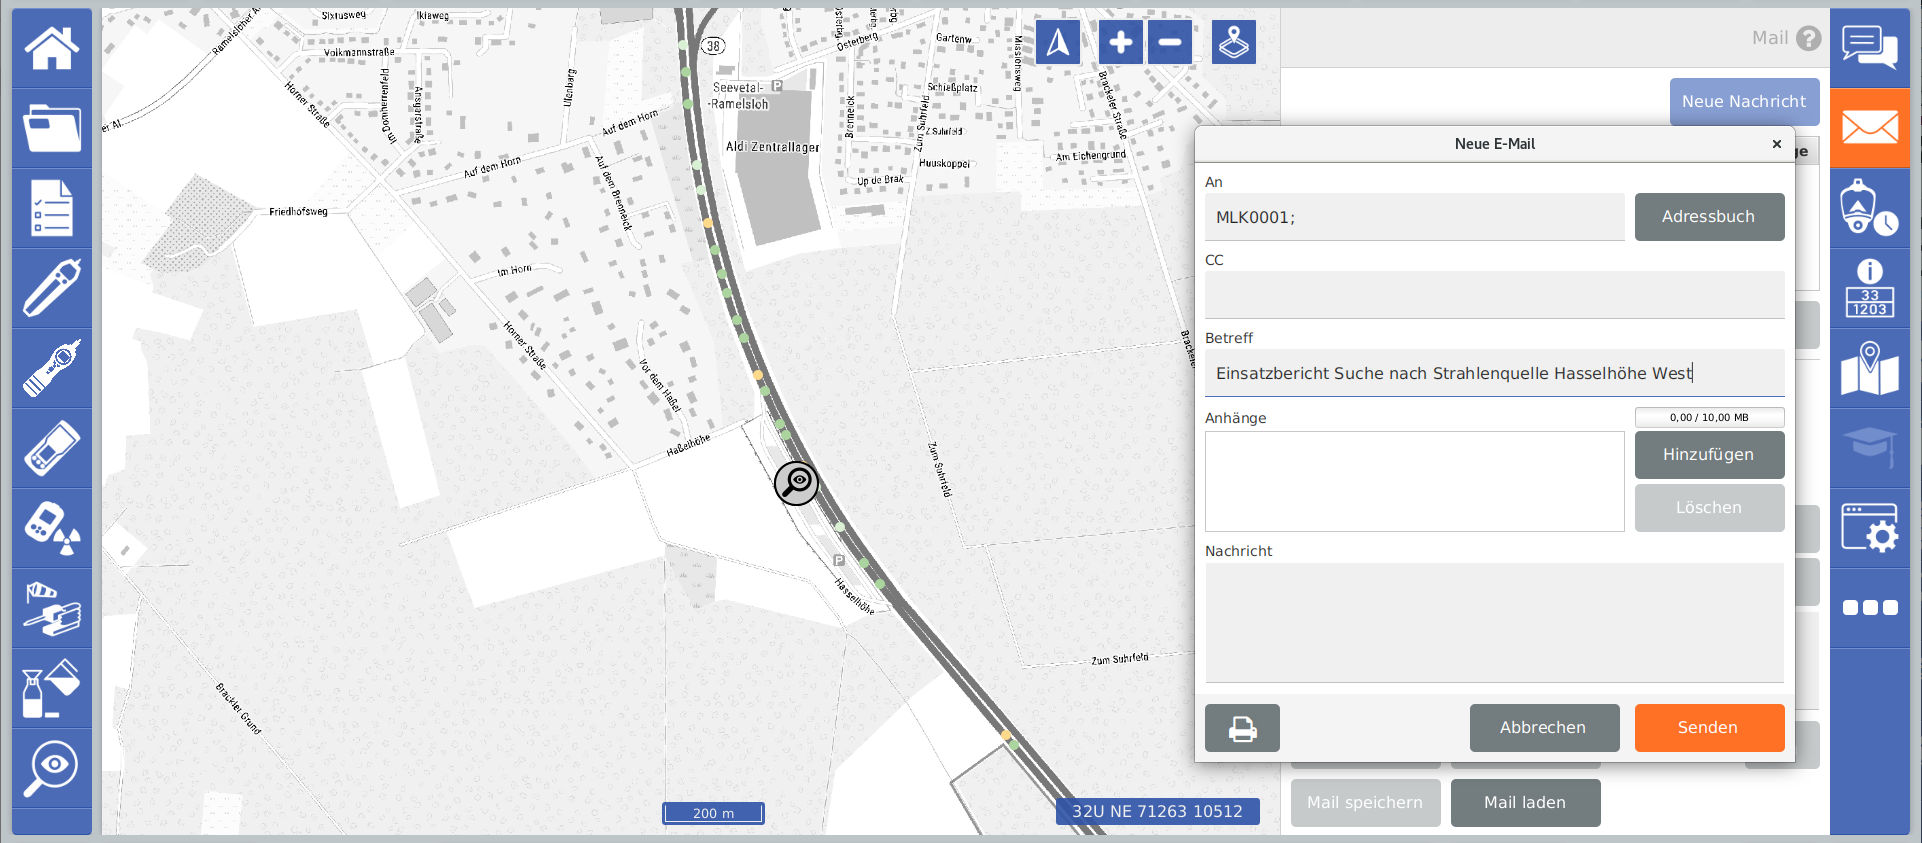1922x843 pixels.
Task: Open the three-dots more menu
Action: point(1870,608)
